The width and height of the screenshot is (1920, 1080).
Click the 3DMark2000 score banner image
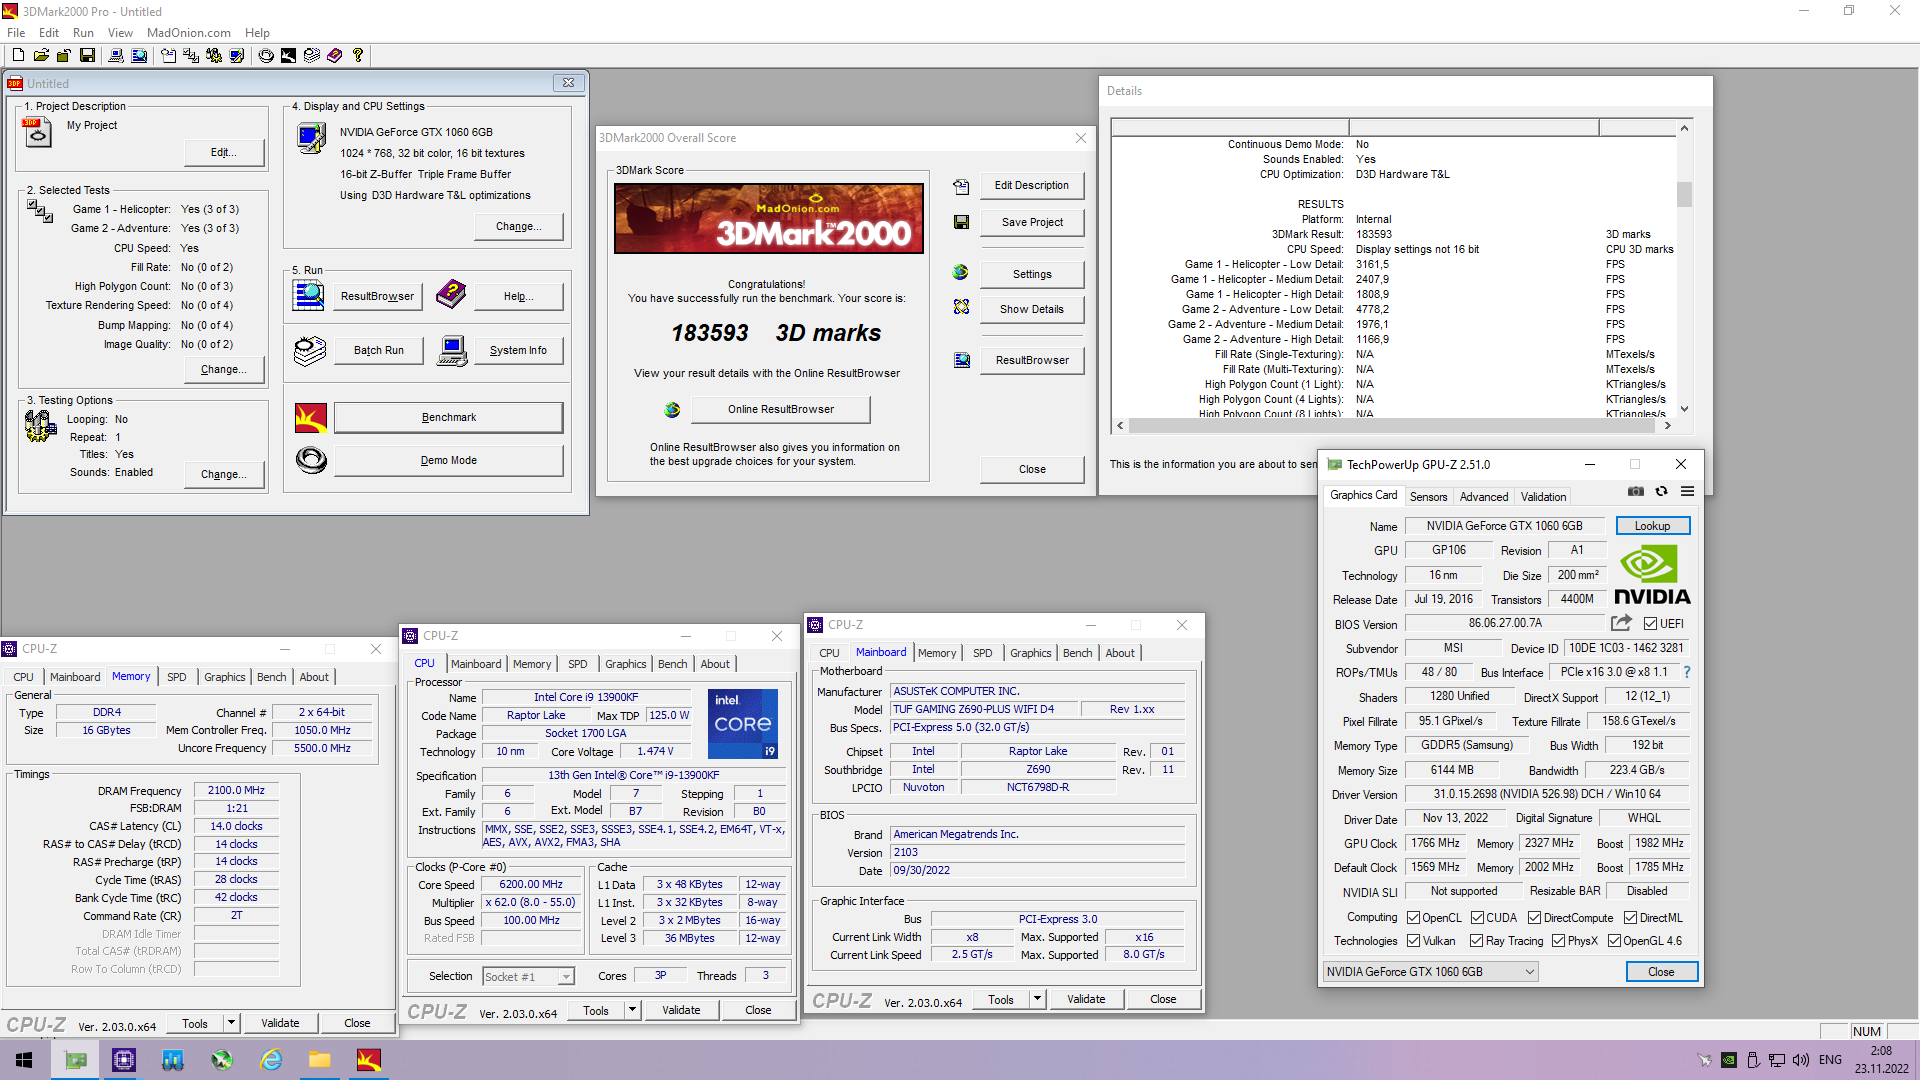(x=768, y=218)
